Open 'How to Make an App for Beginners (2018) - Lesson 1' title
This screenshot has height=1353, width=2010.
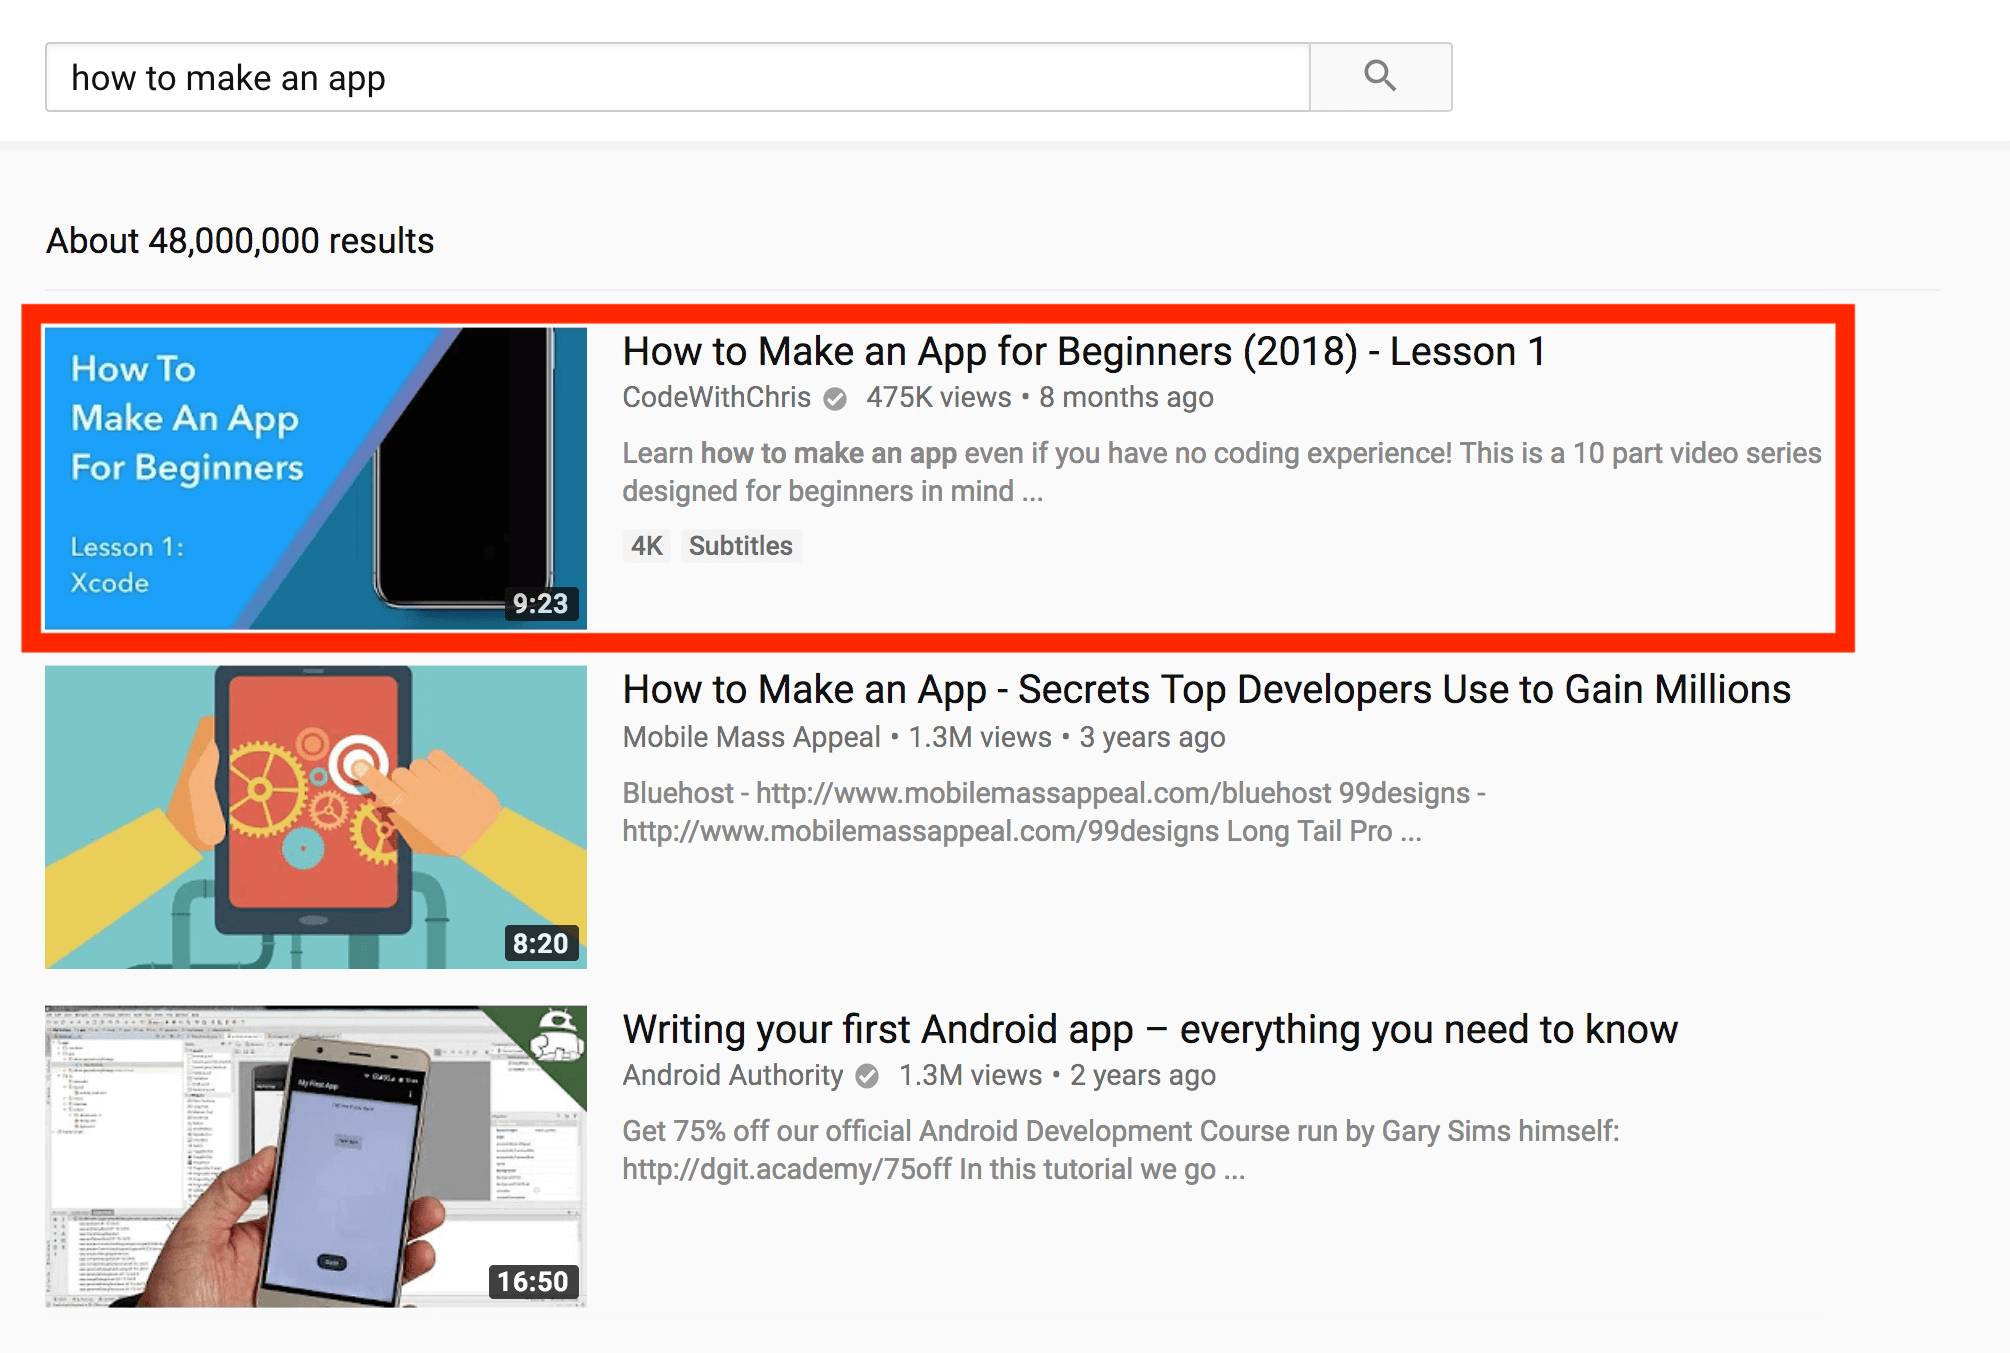1084,352
